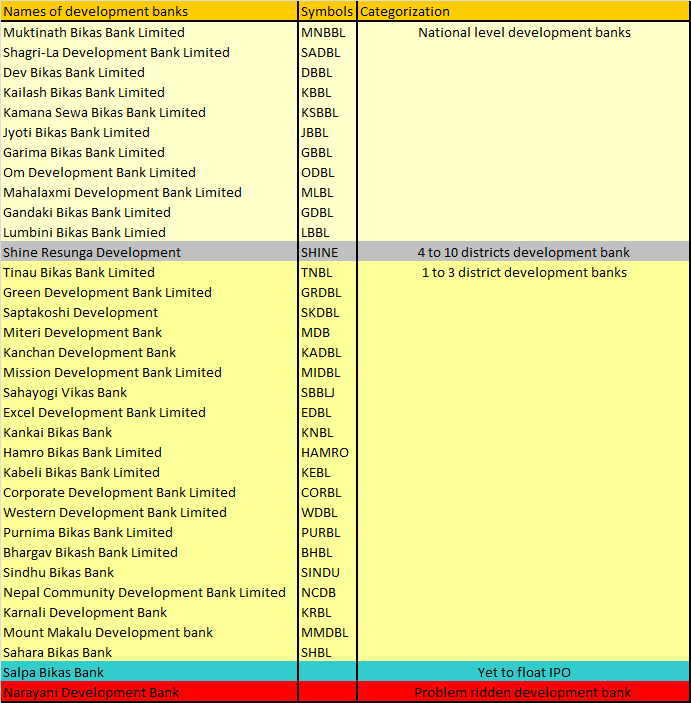Viewport: 691px width, 703px height.
Task: Click the symbol 'TNBL'
Action: pyautogui.click(x=327, y=273)
